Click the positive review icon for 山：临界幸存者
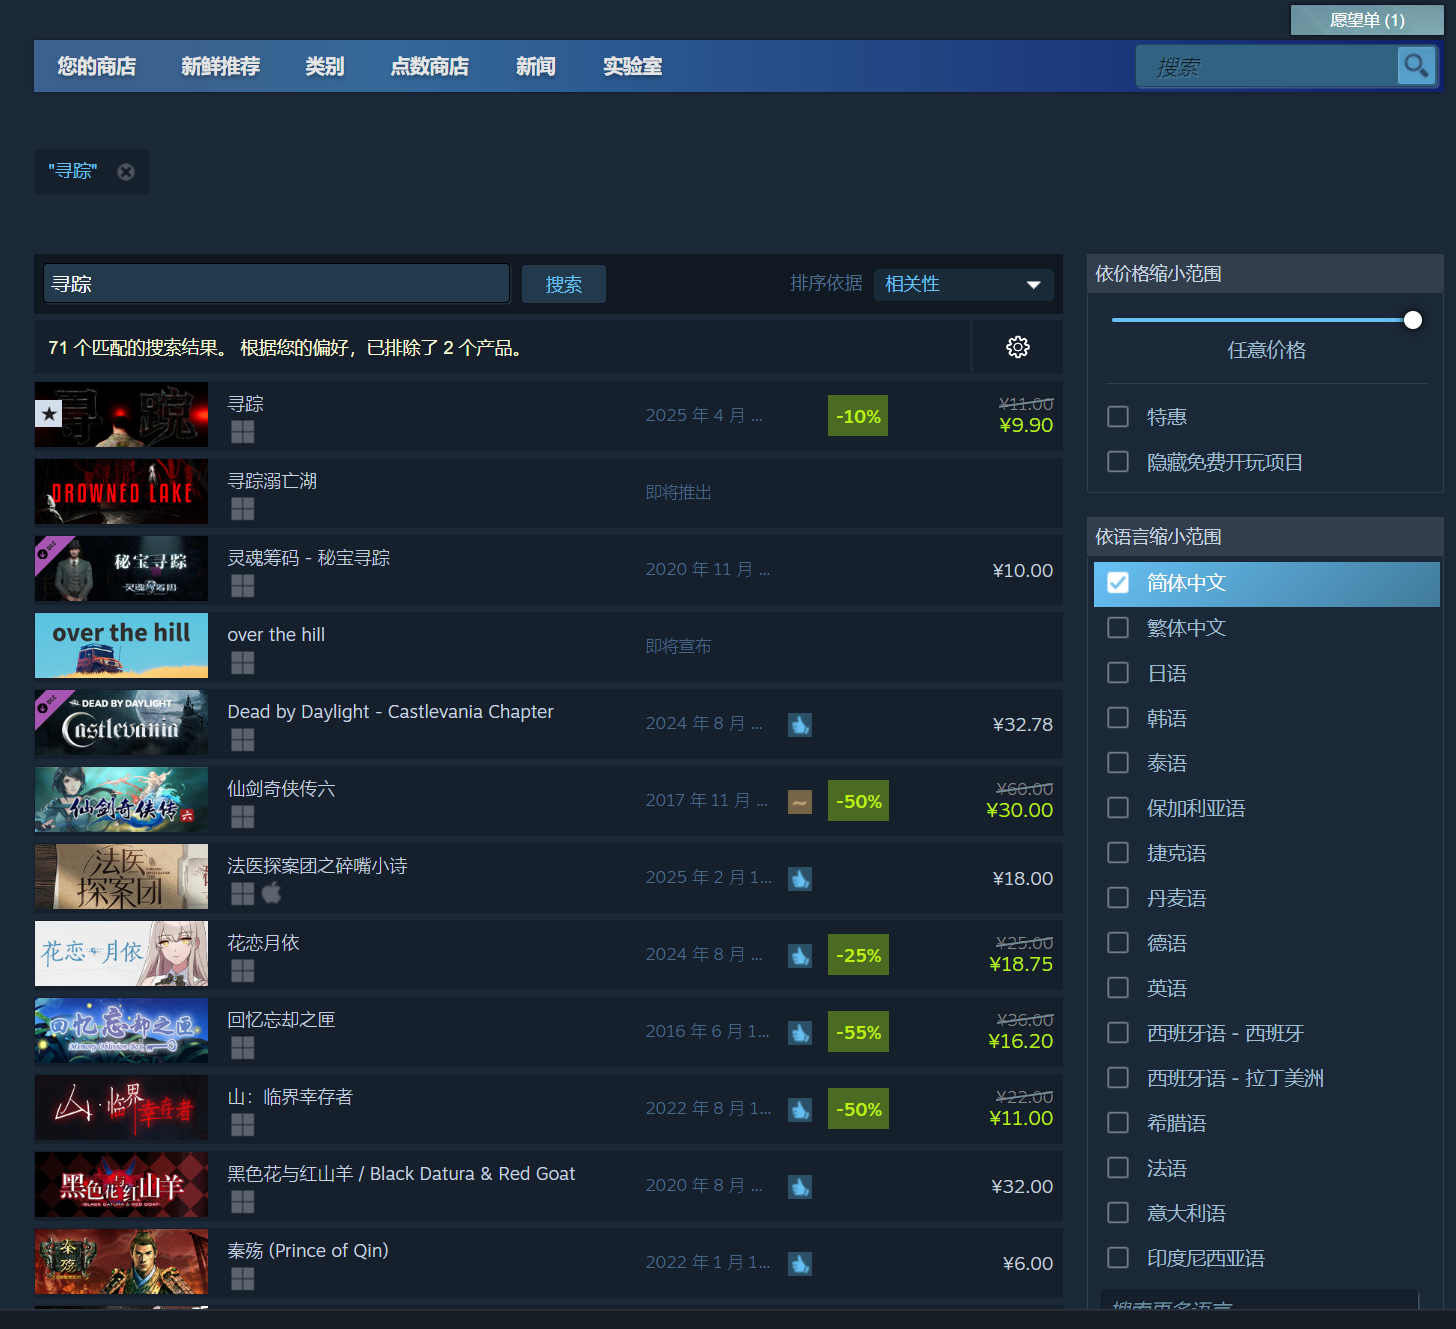 pos(800,1110)
